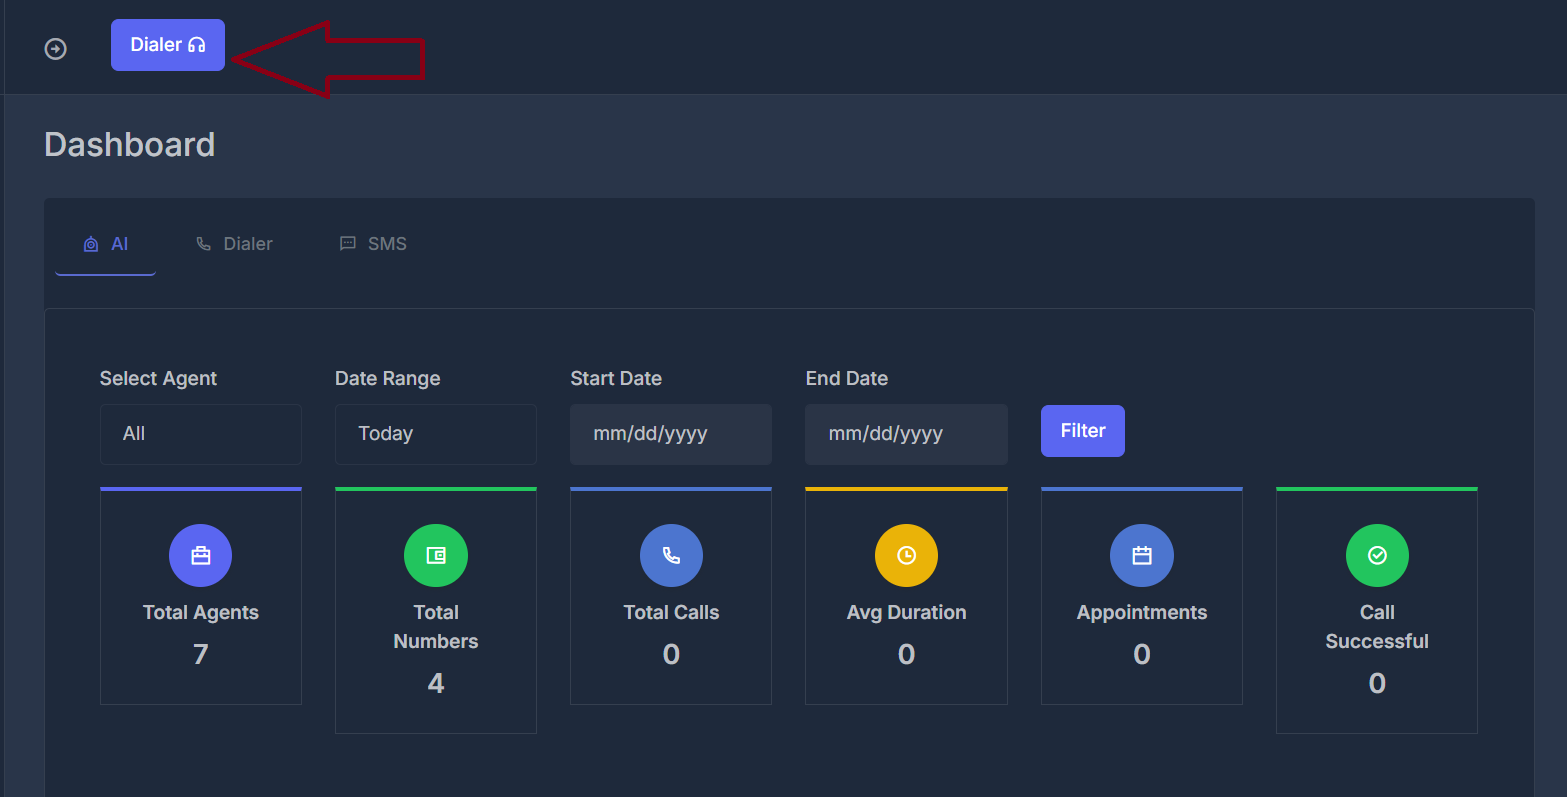Click the Total Calls phone icon
Image resolution: width=1567 pixels, height=797 pixels.
click(671, 556)
